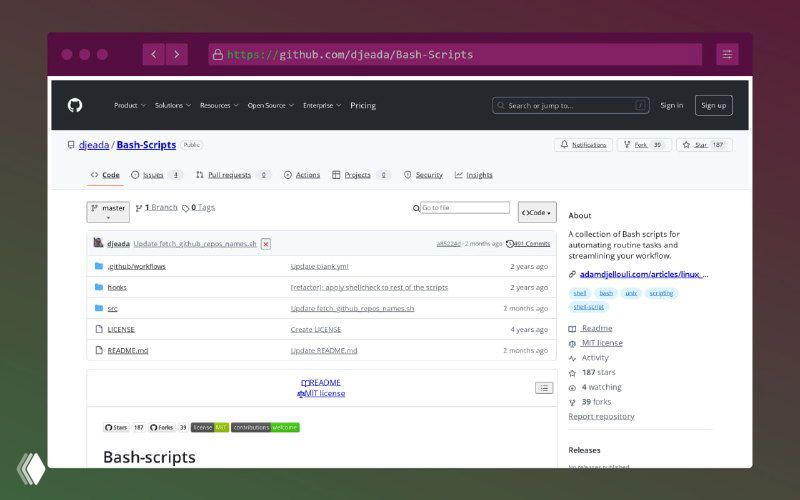Switch to the Issues tab
This screenshot has height=500, width=800.
coord(156,175)
